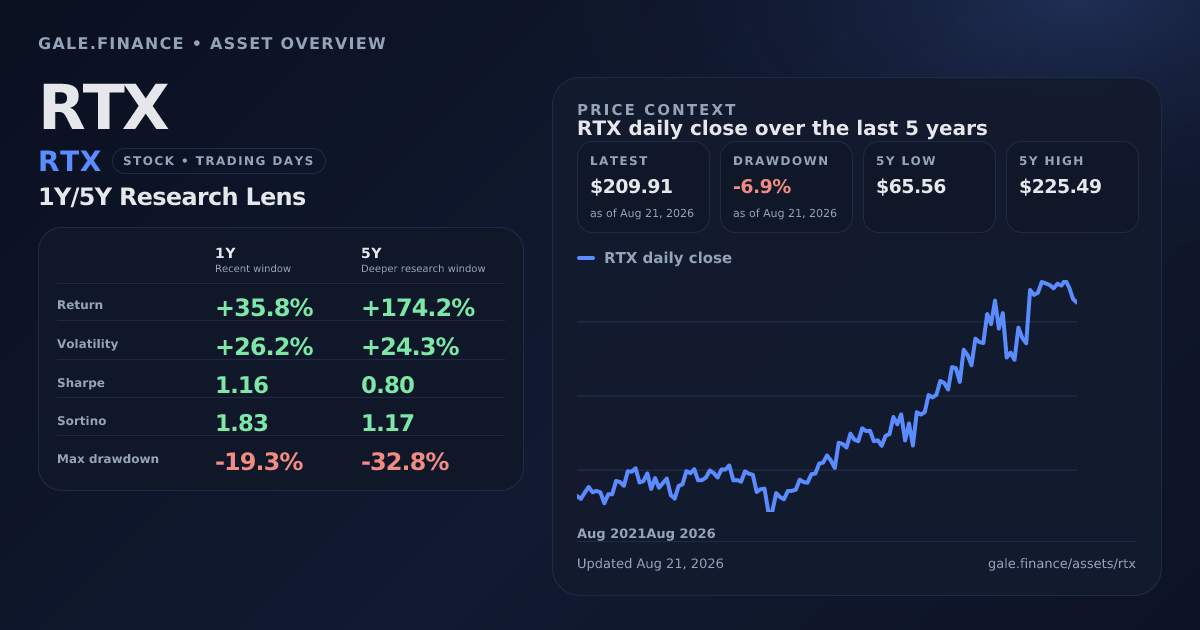
Task: Select the Sortino row label
Action: pyautogui.click(x=82, y=421)
